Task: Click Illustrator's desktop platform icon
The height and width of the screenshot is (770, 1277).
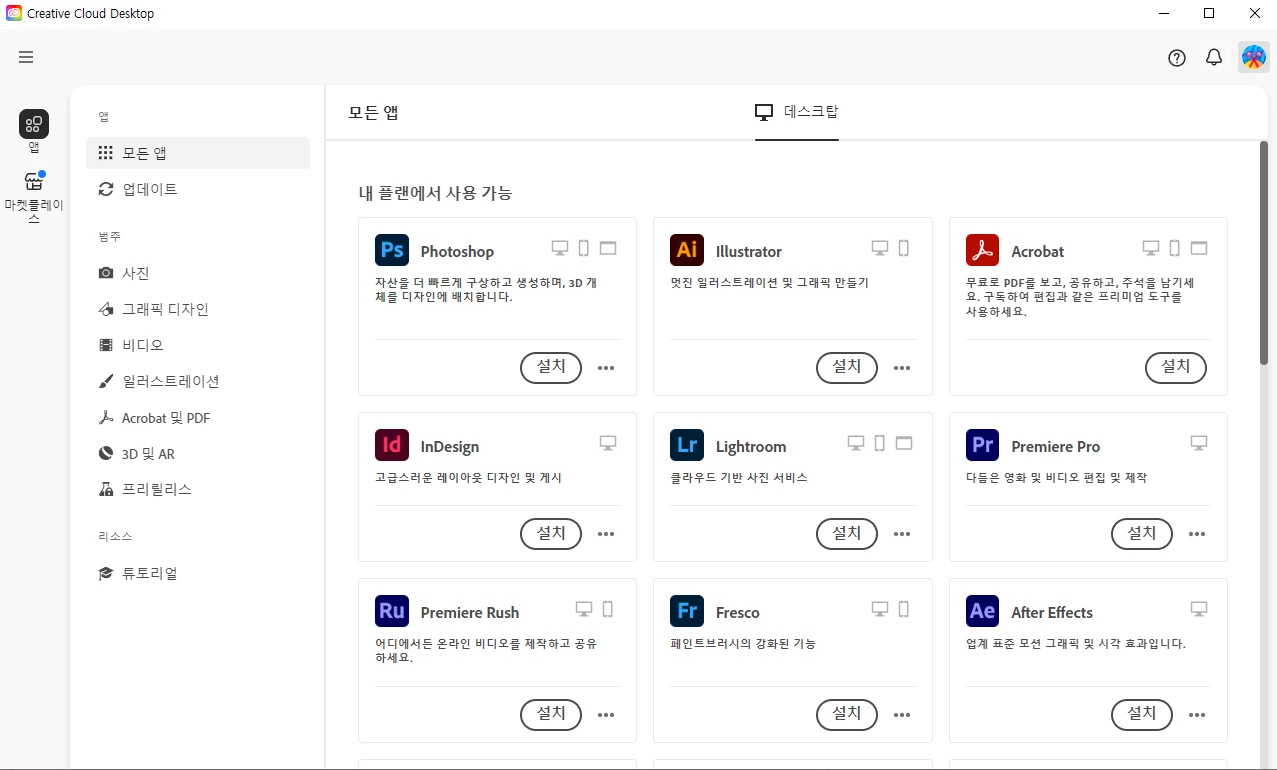Action: pos(880,248)
